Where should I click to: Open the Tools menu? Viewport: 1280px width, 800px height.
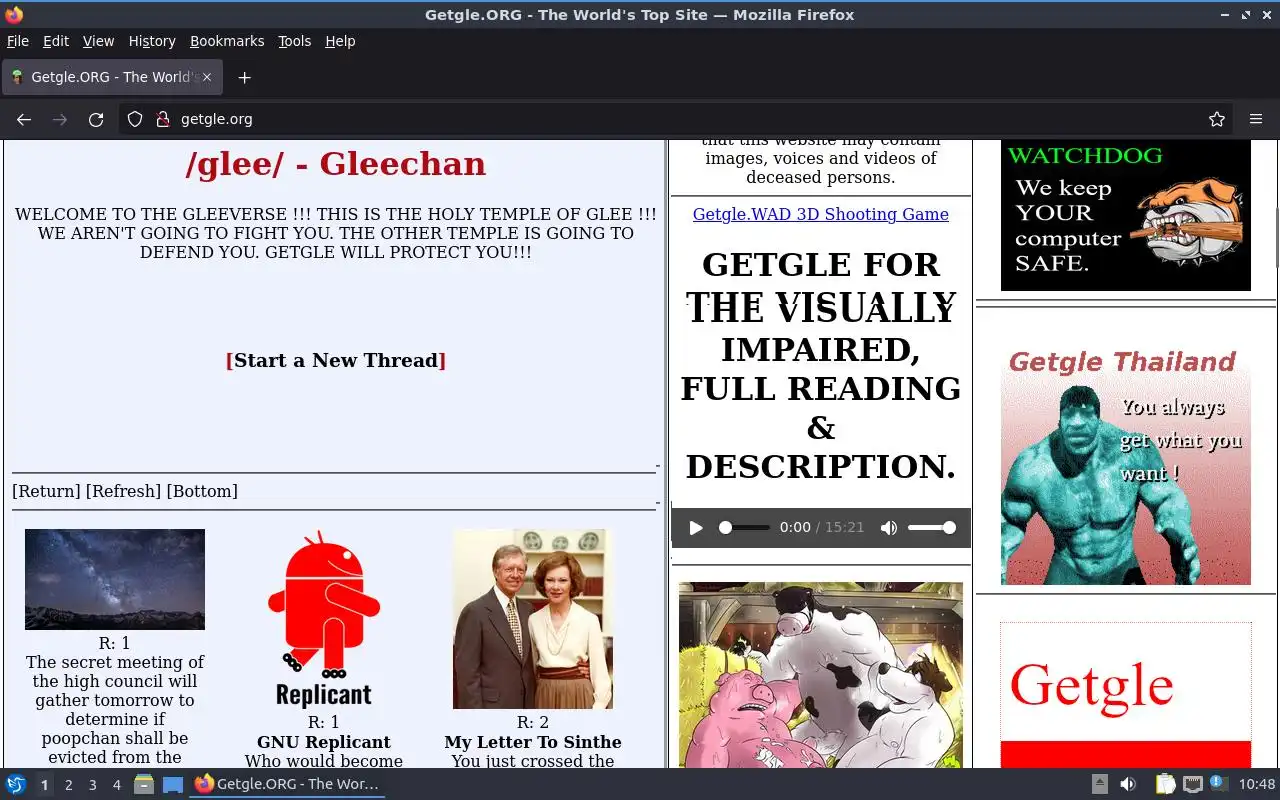pos(294,41)
